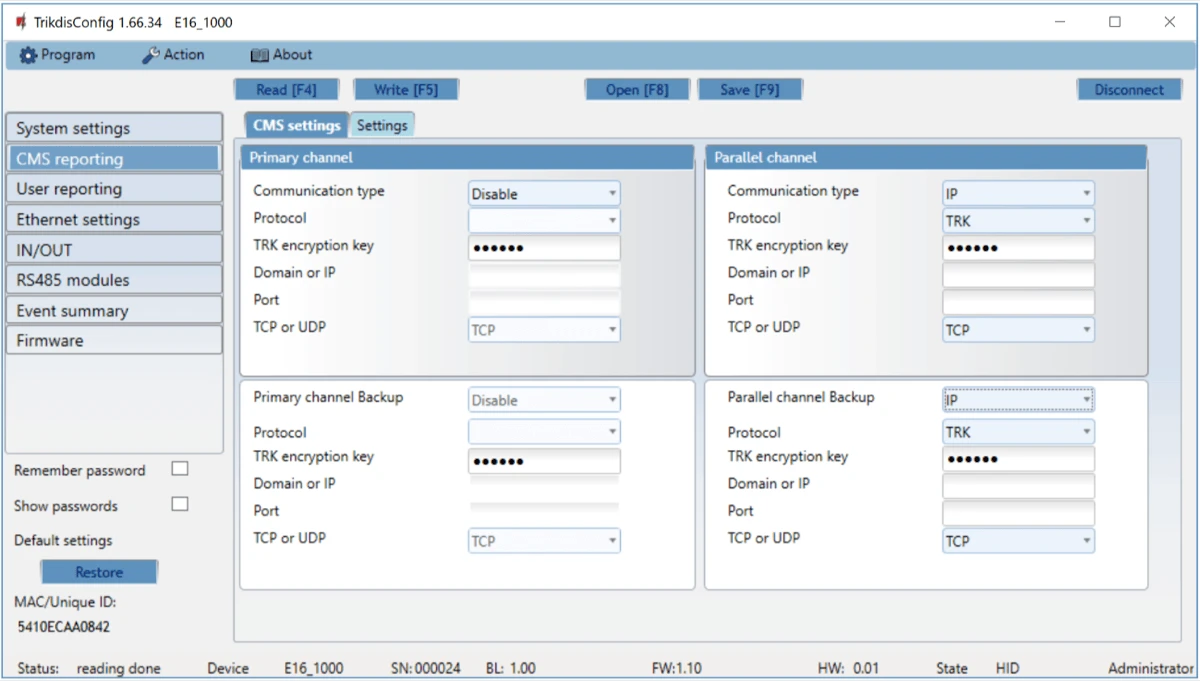Expand Primary channel Communication type dropdown

pos(544,194)
